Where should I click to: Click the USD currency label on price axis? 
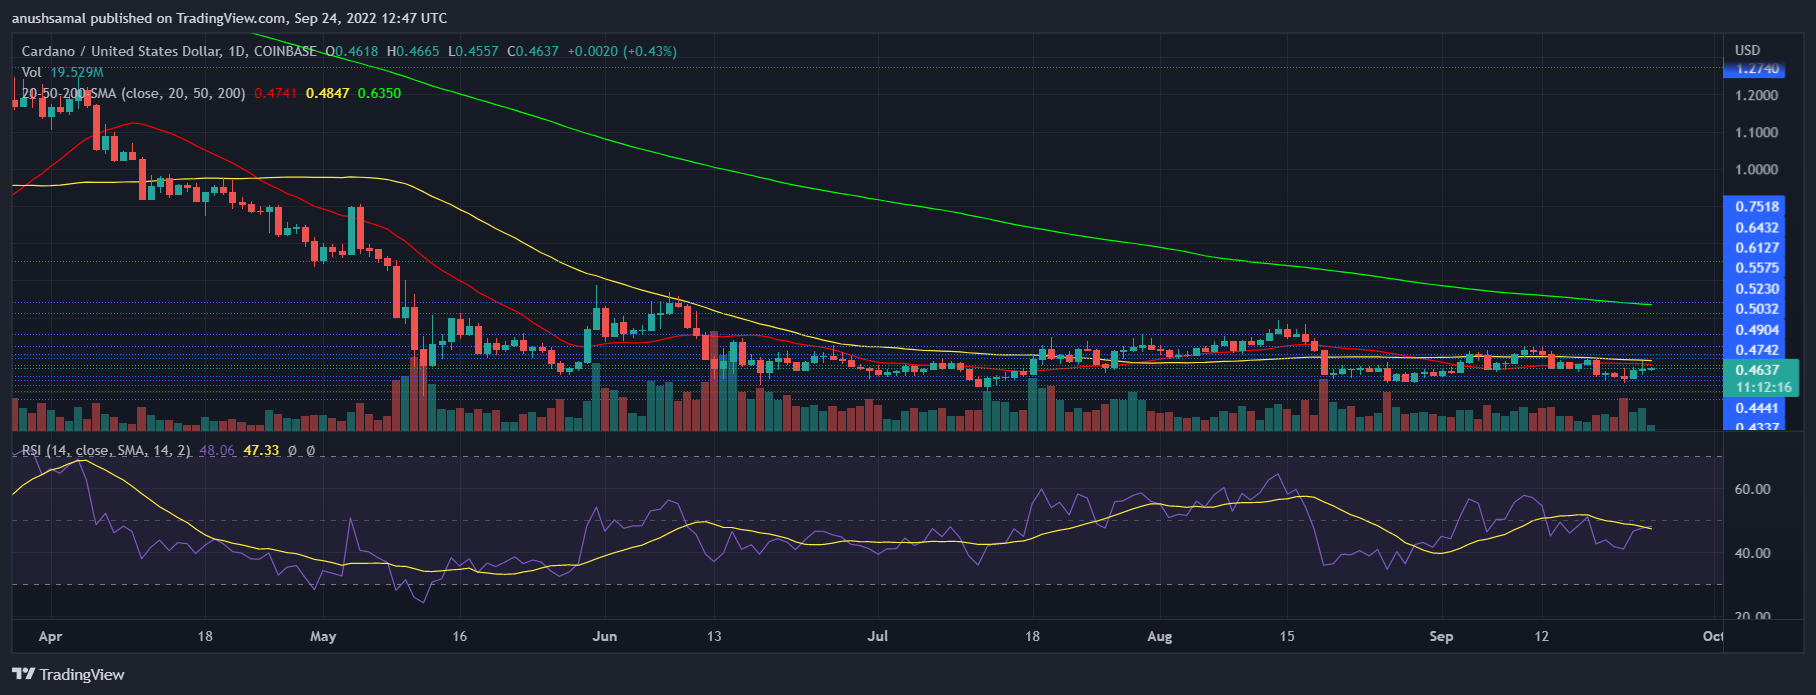tap(1747, 50)
